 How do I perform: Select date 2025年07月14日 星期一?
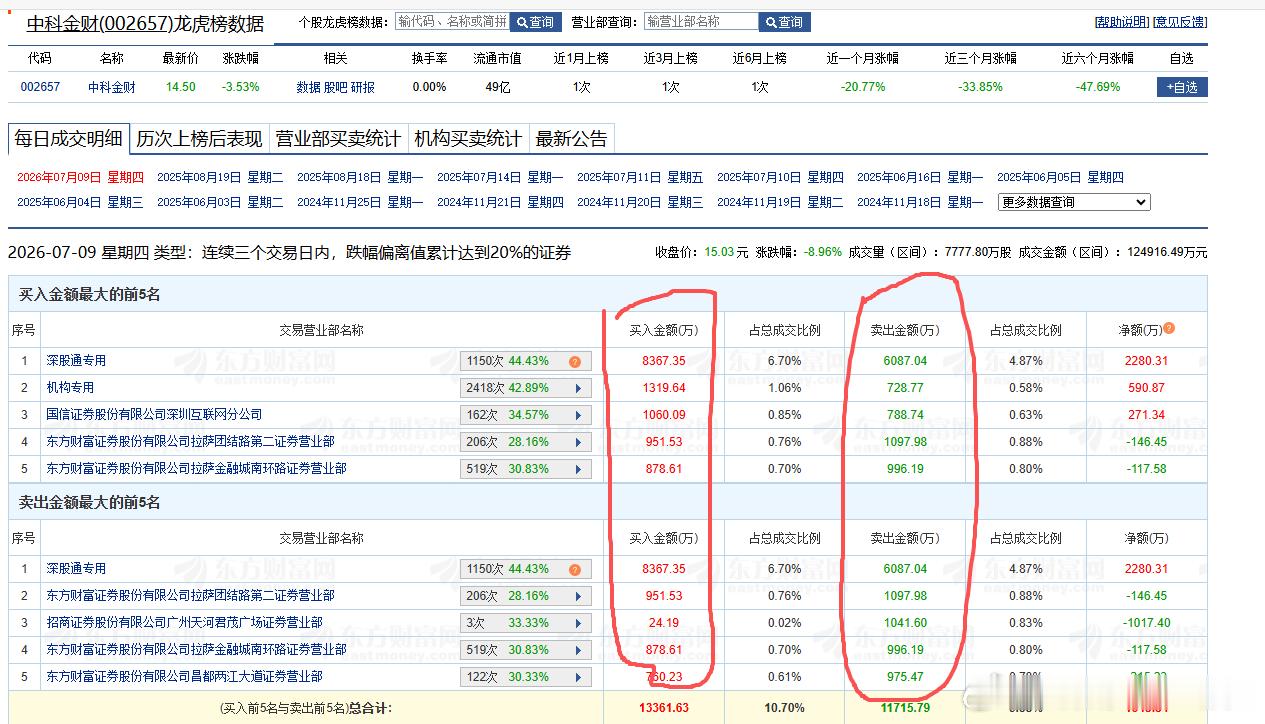point(500,177)
